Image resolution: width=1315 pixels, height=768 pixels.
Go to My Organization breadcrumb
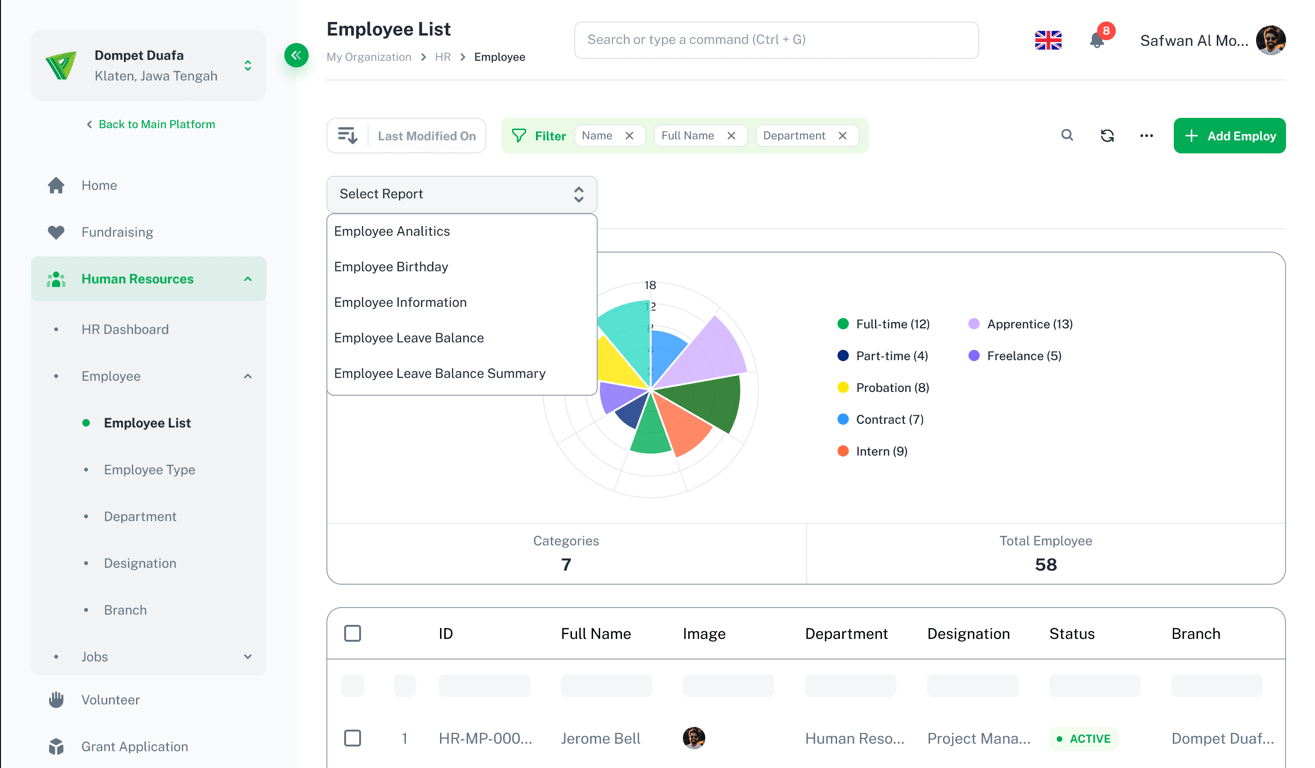369,57
